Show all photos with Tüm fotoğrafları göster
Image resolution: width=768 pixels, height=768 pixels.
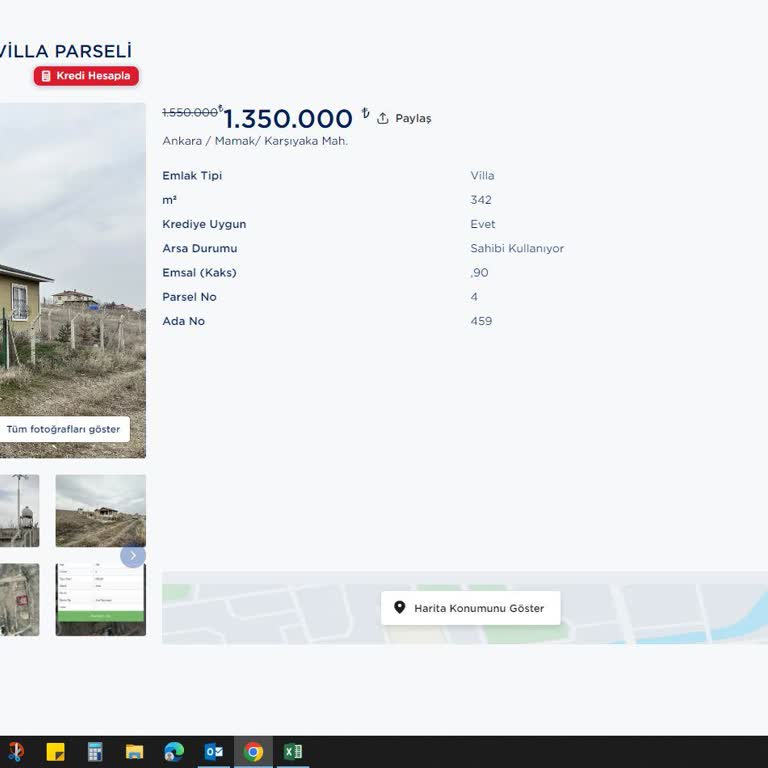point(63,429)
